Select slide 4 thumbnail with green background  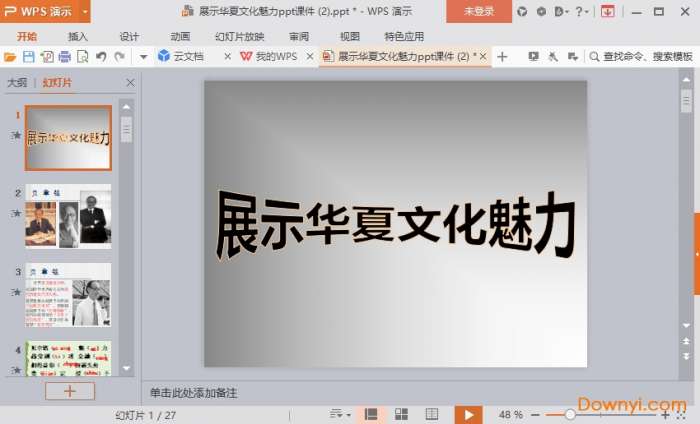click(x=68, y=358)
